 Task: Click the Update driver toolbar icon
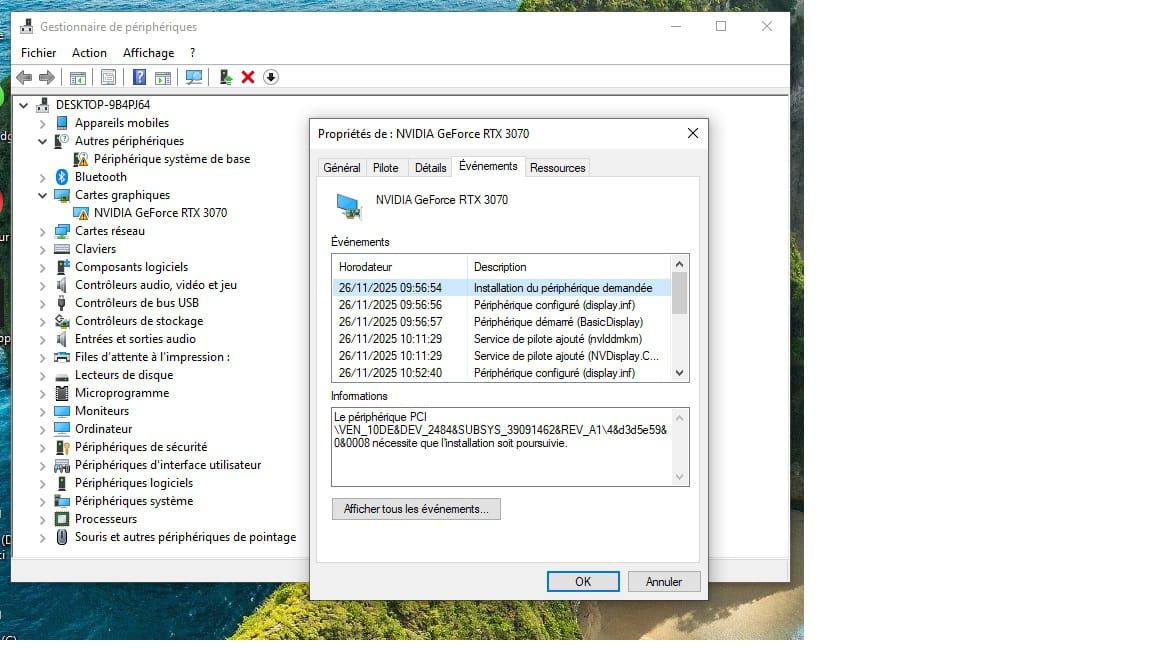[226, 77]
